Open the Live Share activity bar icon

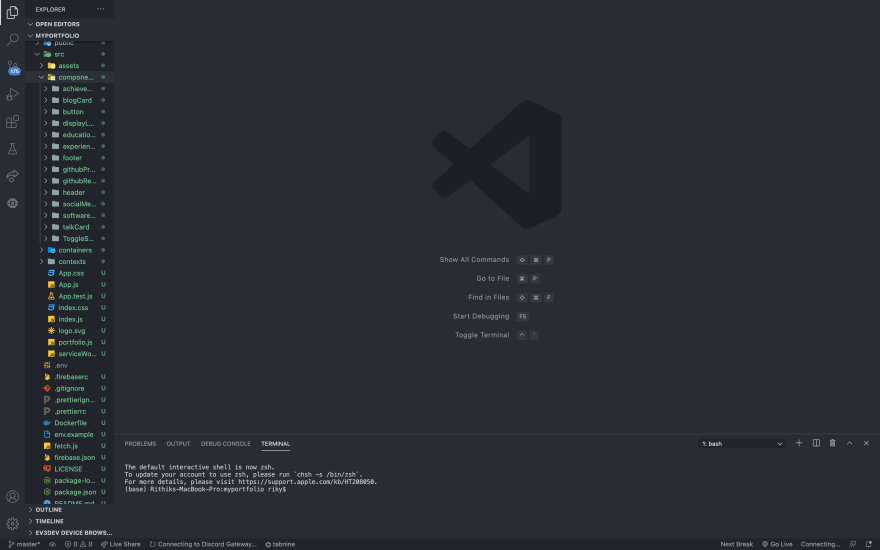(x=12, y=176)
